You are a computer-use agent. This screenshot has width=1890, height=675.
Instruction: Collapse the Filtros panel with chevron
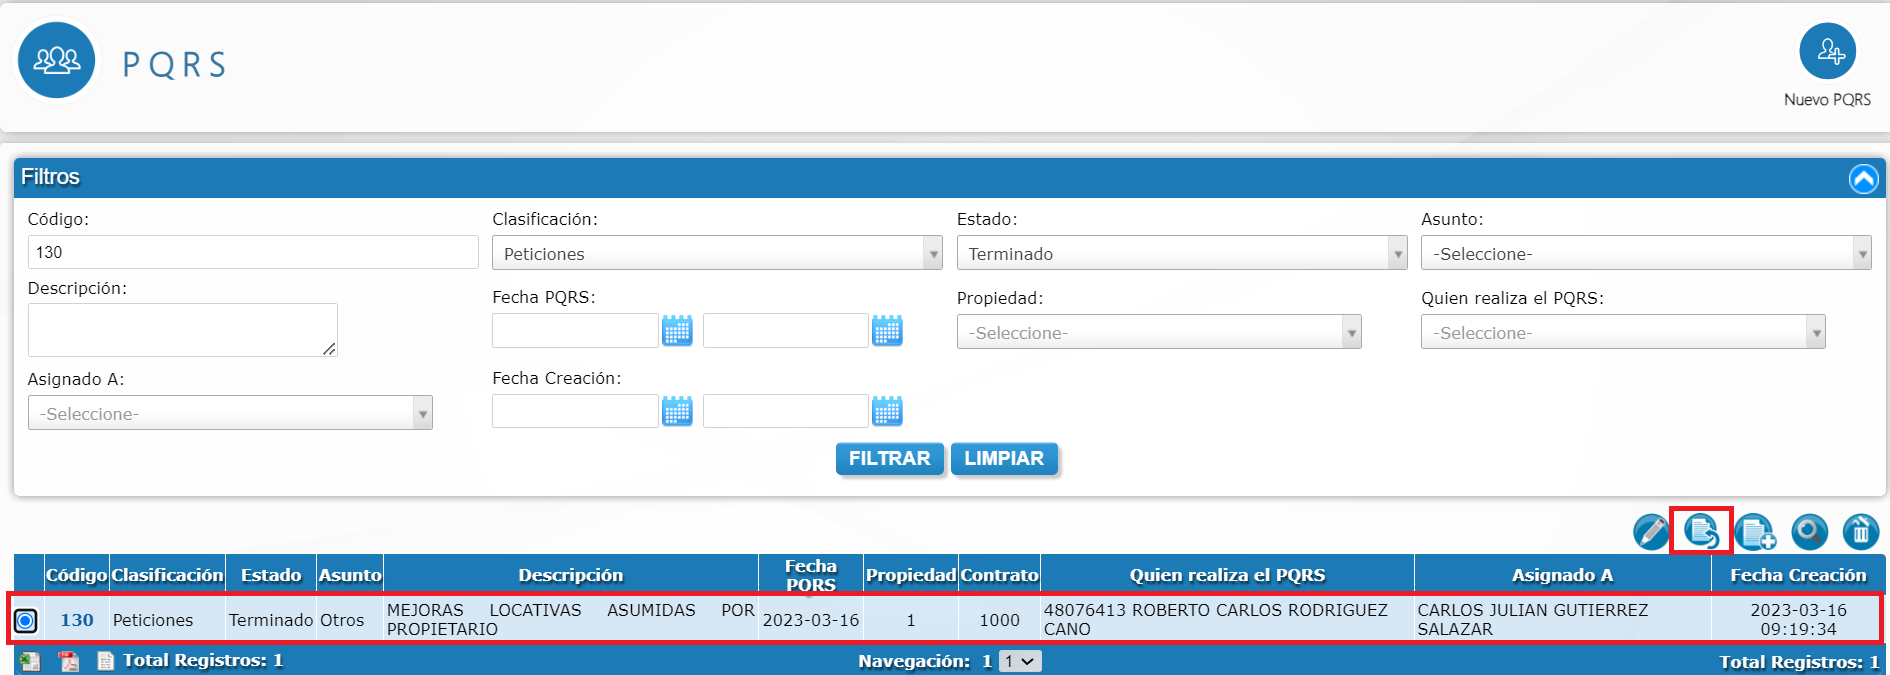click(1863, 179)
